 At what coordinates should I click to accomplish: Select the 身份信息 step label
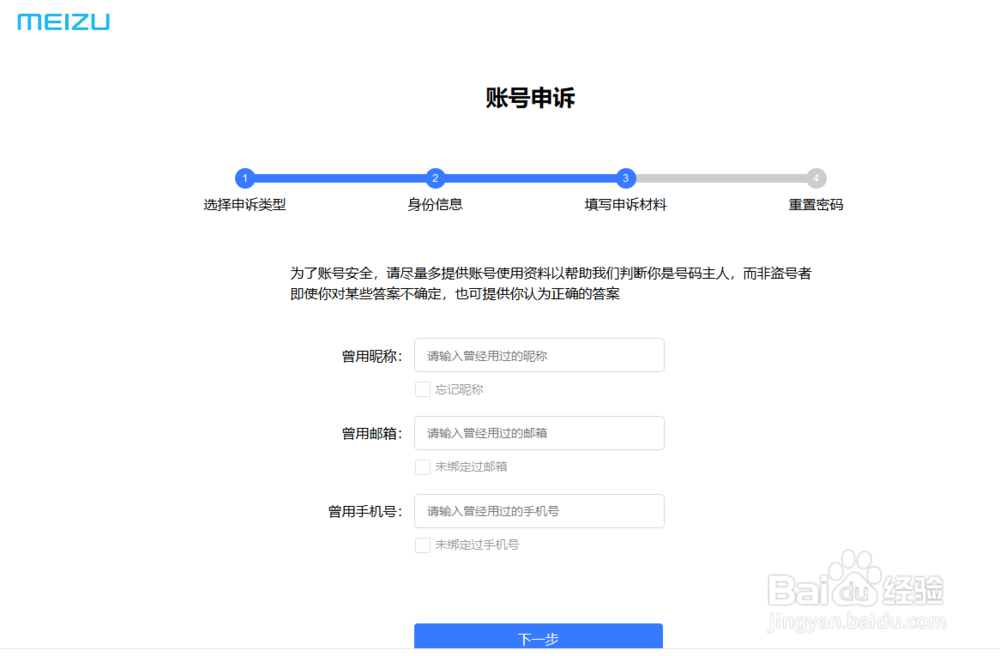435,203
